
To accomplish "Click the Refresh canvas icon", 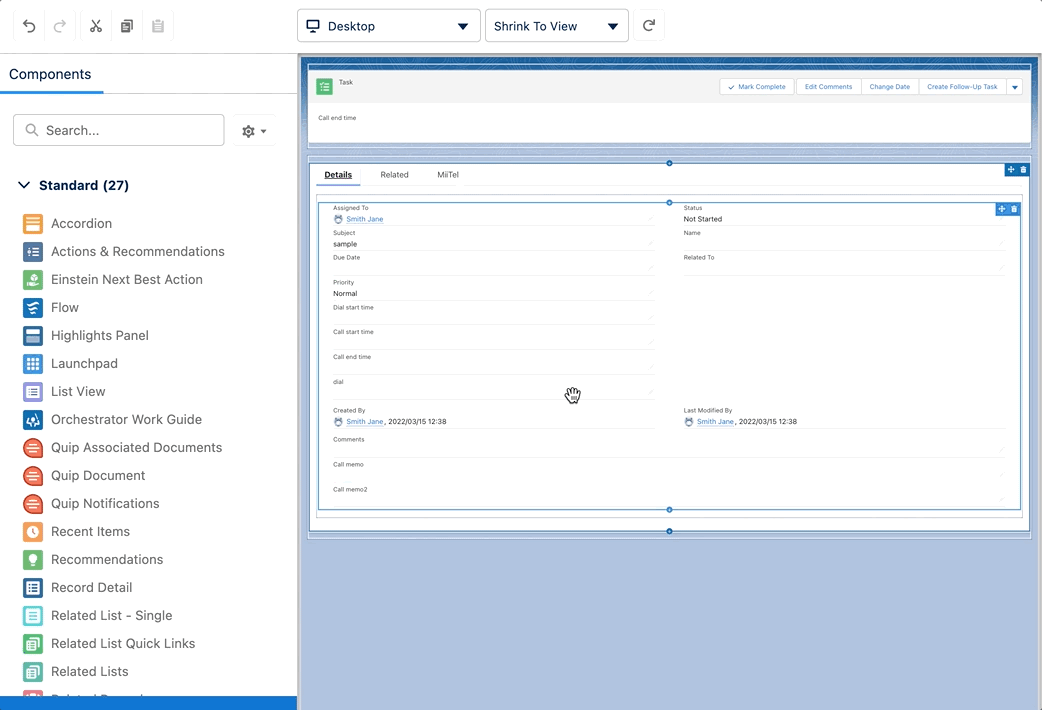I will 649,26.
